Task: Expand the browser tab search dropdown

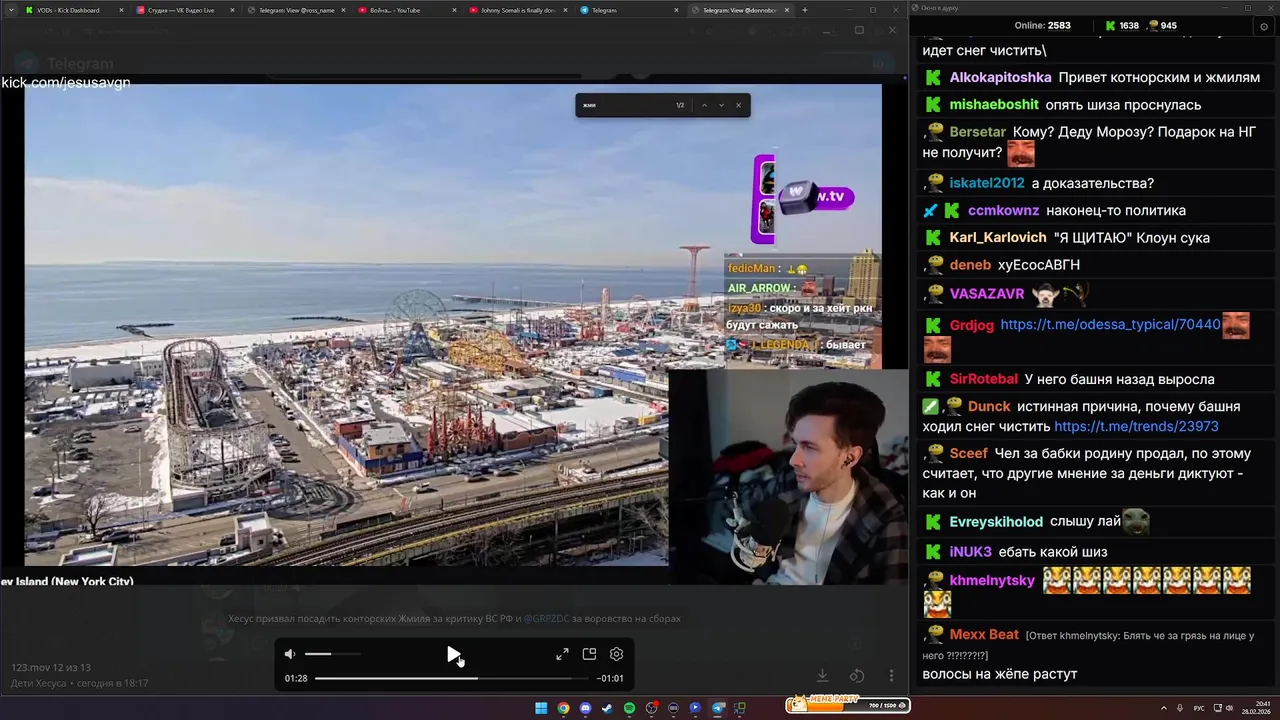Action: pos(10,10)
